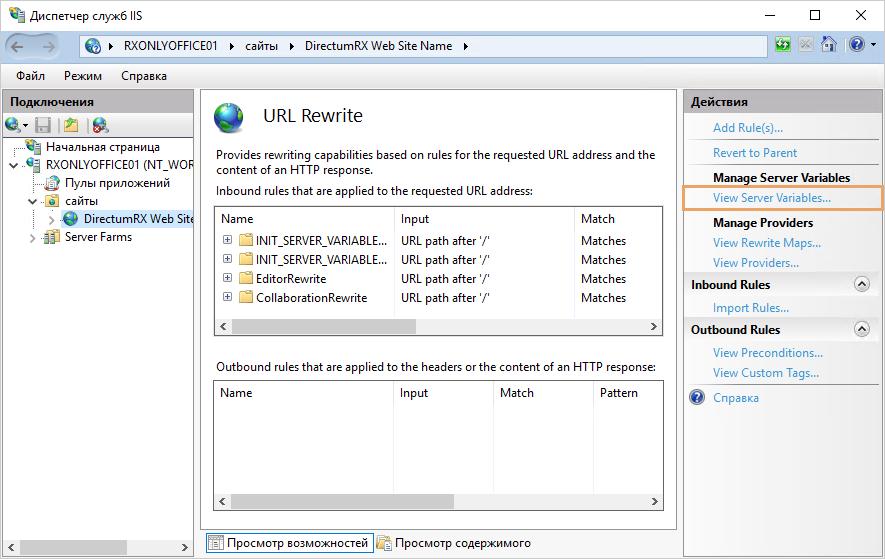
Task: Click the Up folder icon in Connections toolbar
Action: pyautogui.click(x=71, y=125)
